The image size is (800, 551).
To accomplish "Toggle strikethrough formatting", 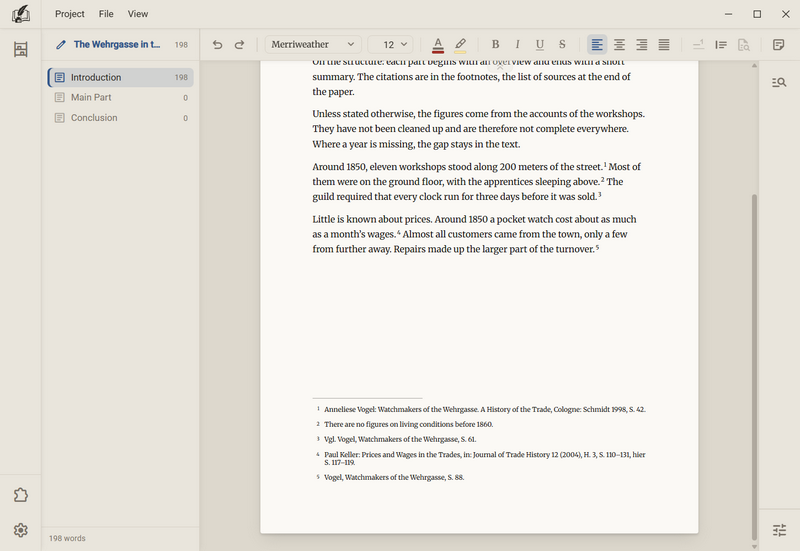I will [x=562, y=44].
